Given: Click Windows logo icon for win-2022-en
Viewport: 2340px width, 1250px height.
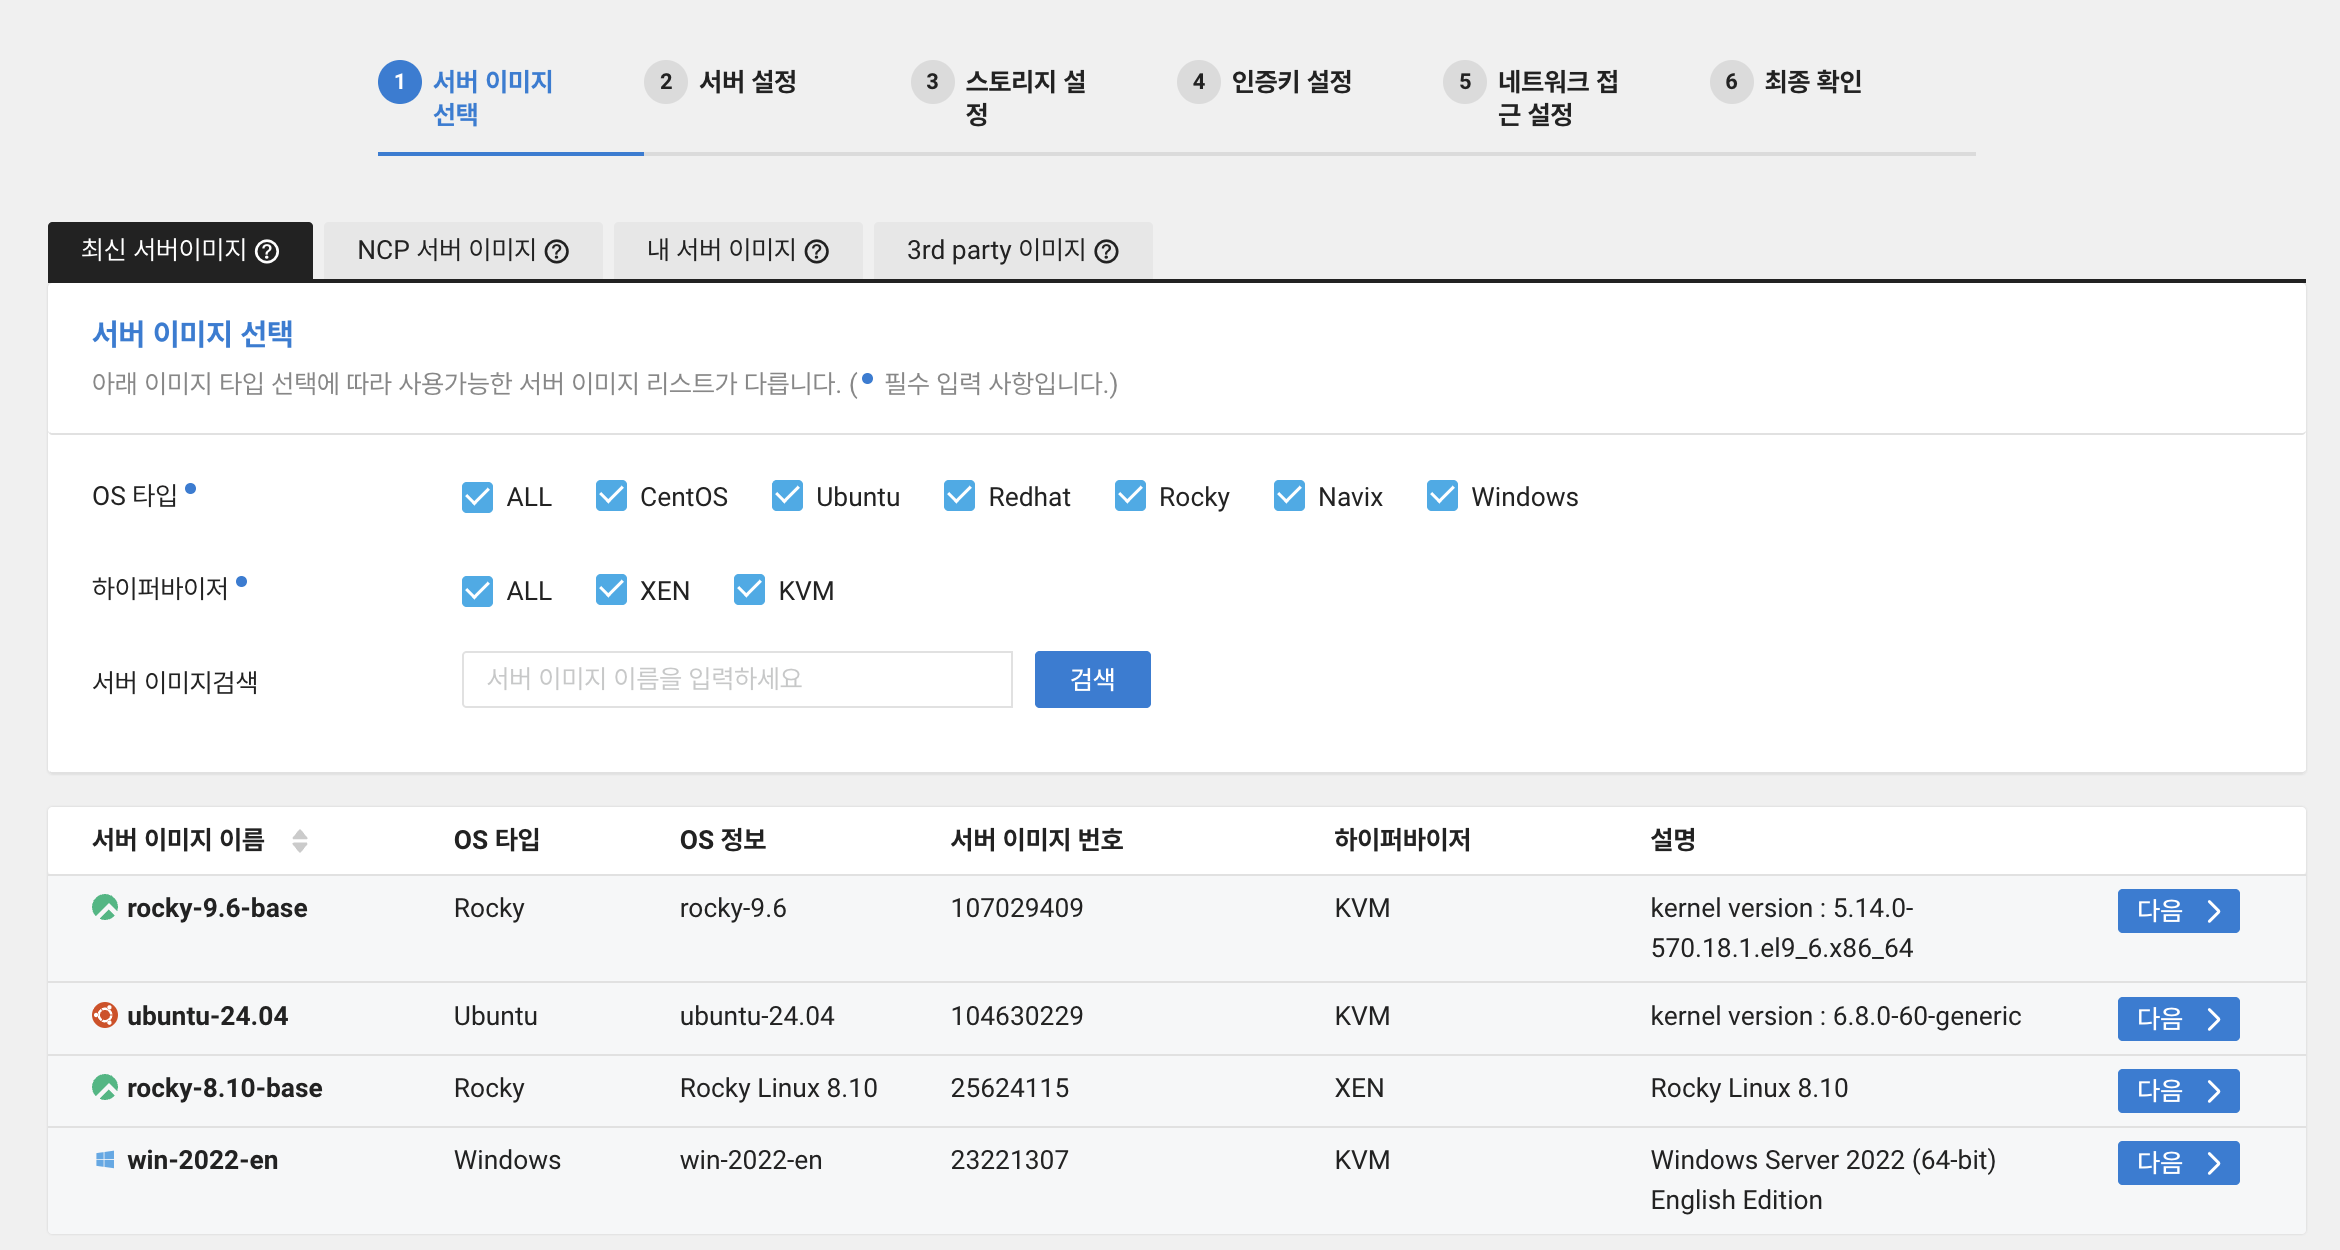Looking at the screenshot, I should click(105, 1160).
